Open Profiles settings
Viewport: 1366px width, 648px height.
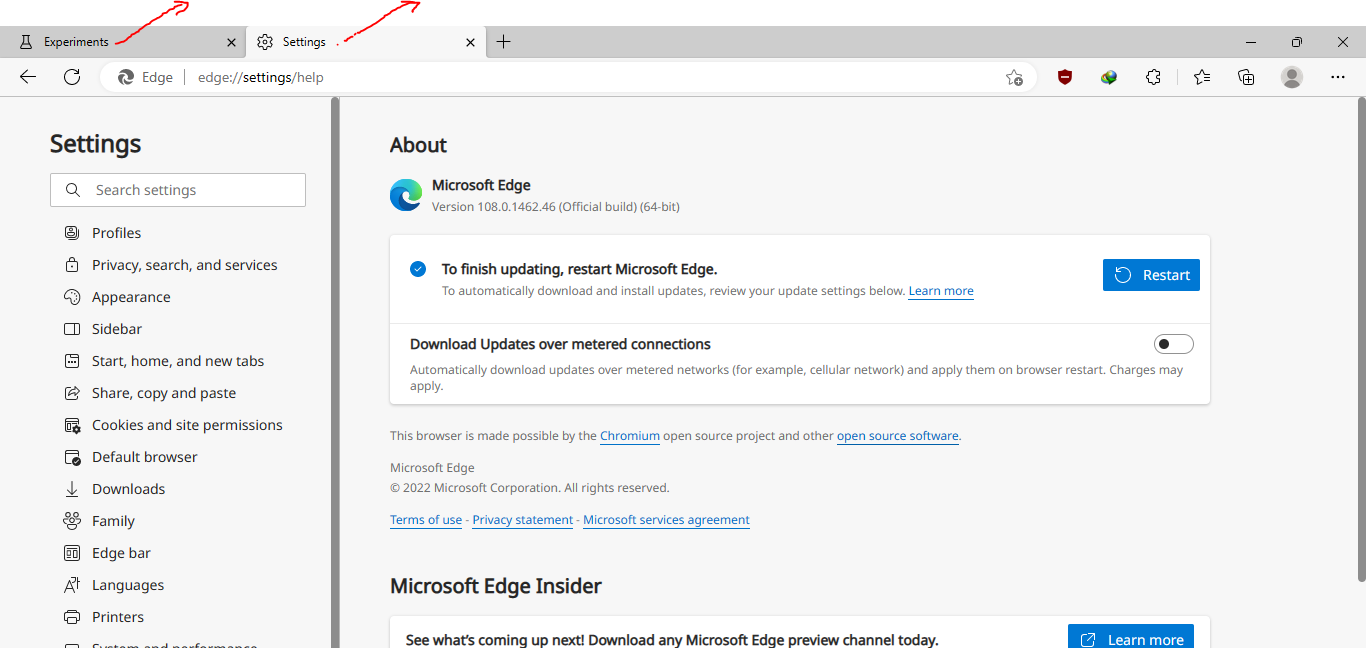pos(116,233)
